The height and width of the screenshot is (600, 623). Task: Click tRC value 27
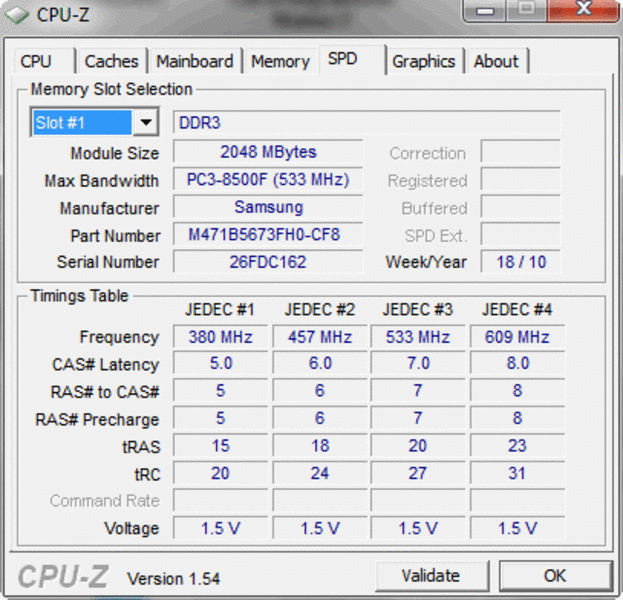coord(418,473)
